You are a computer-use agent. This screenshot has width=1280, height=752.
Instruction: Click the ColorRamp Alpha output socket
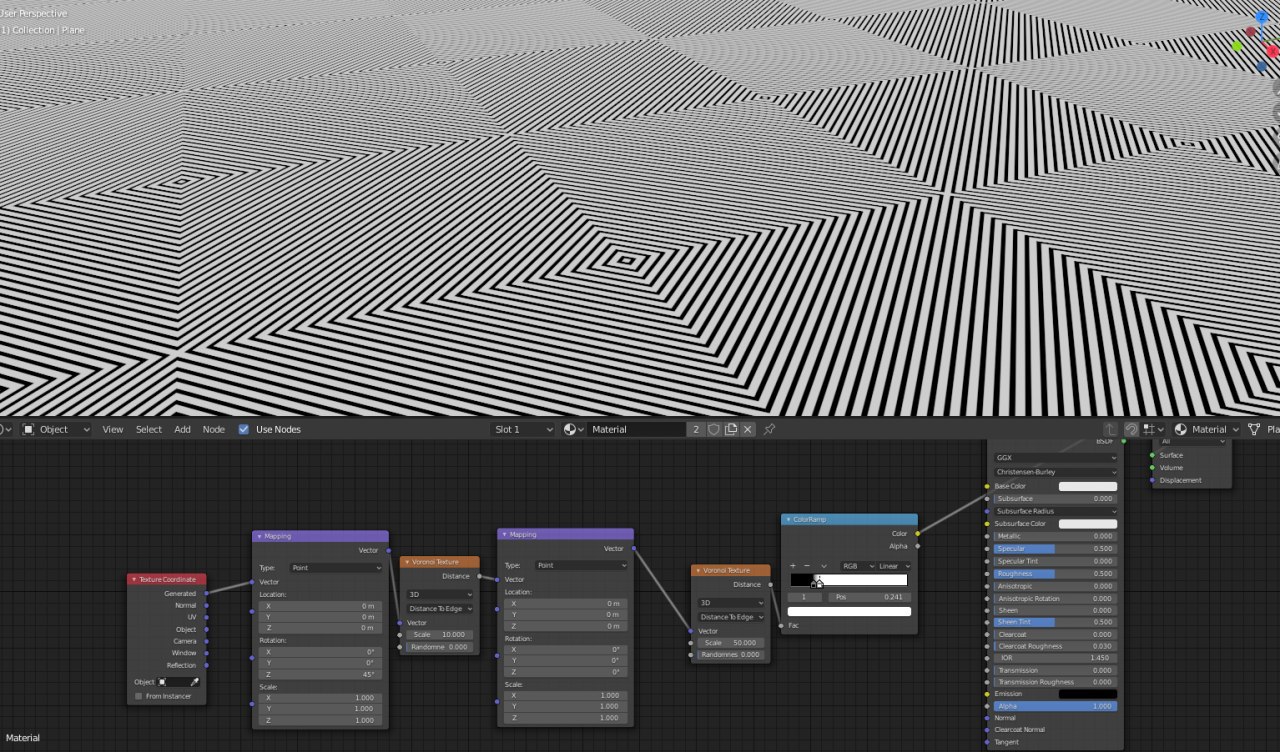pos(917,546)
